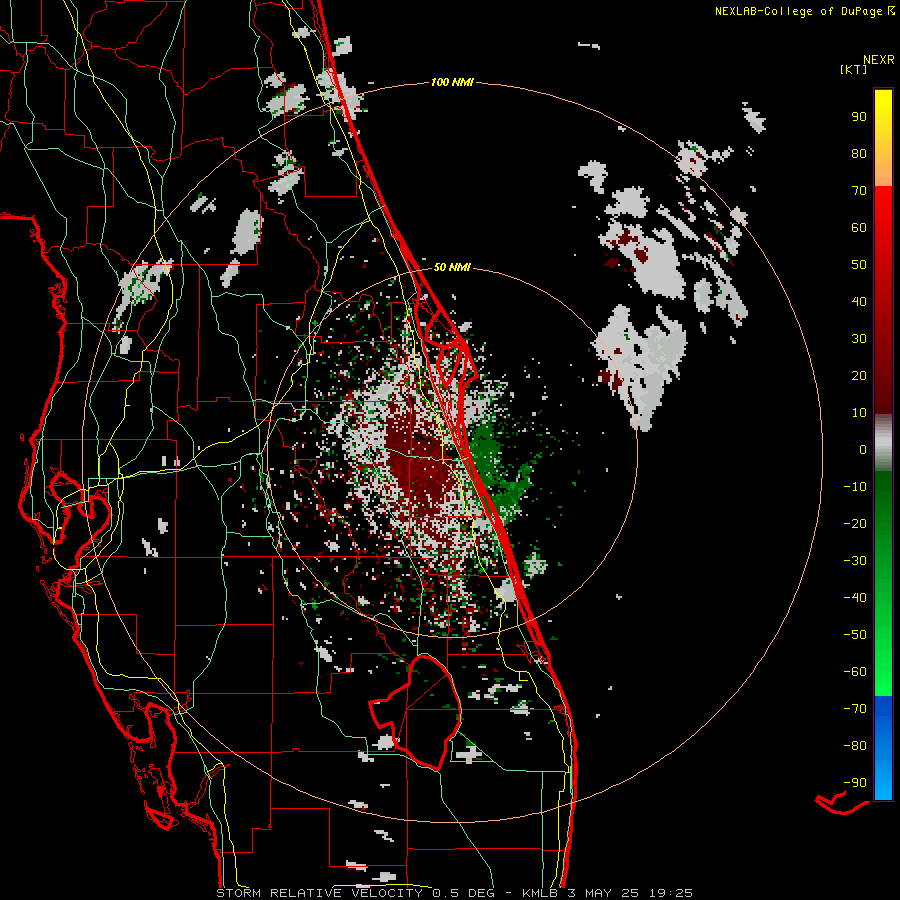900x900 pixels.
Task: Click the 100 NMI range ring label
Action: coord(452,82)
